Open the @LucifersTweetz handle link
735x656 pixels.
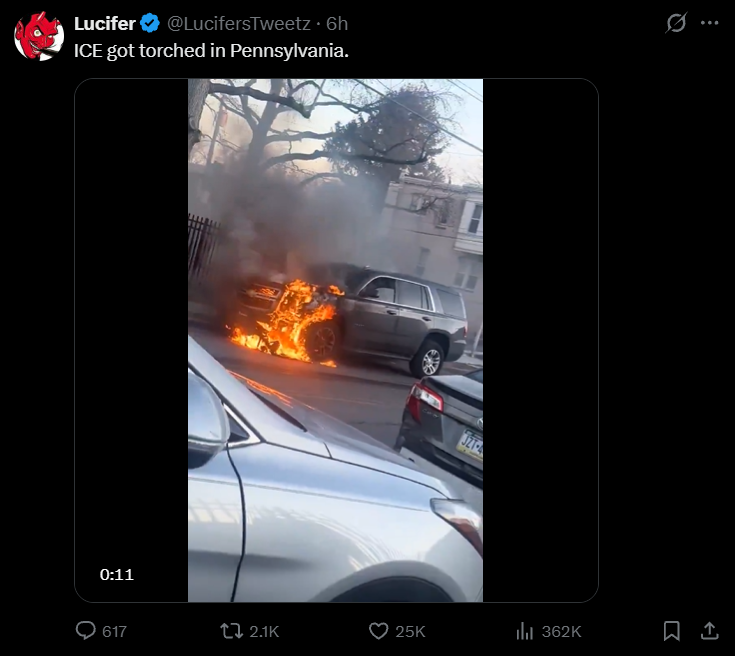point(239,23)
